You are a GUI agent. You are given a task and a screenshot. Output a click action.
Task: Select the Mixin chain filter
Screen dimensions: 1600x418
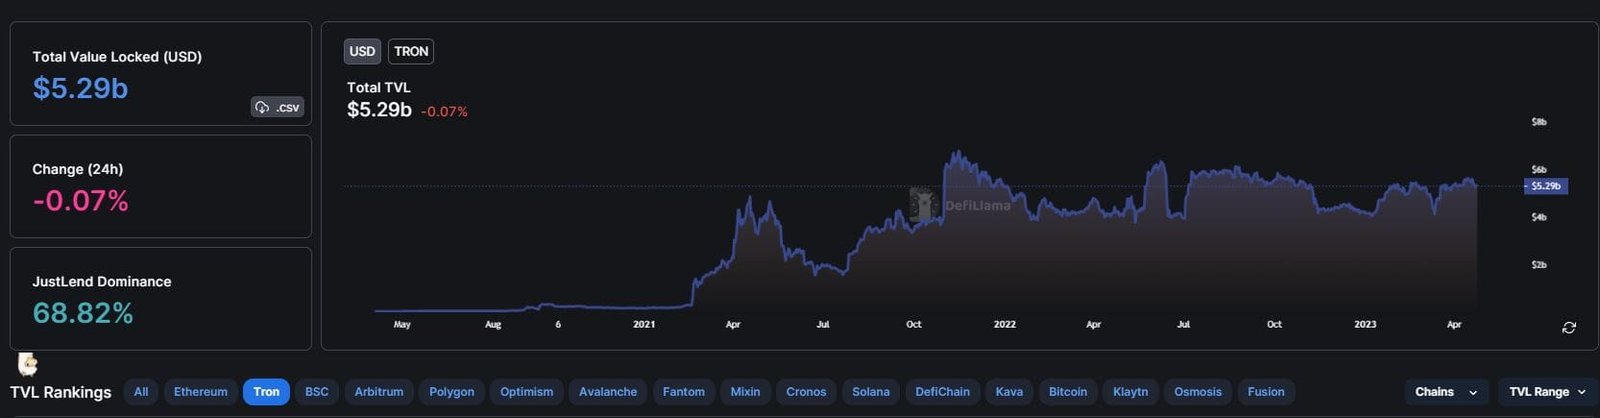pyautogui.click(x=745, y=392)
